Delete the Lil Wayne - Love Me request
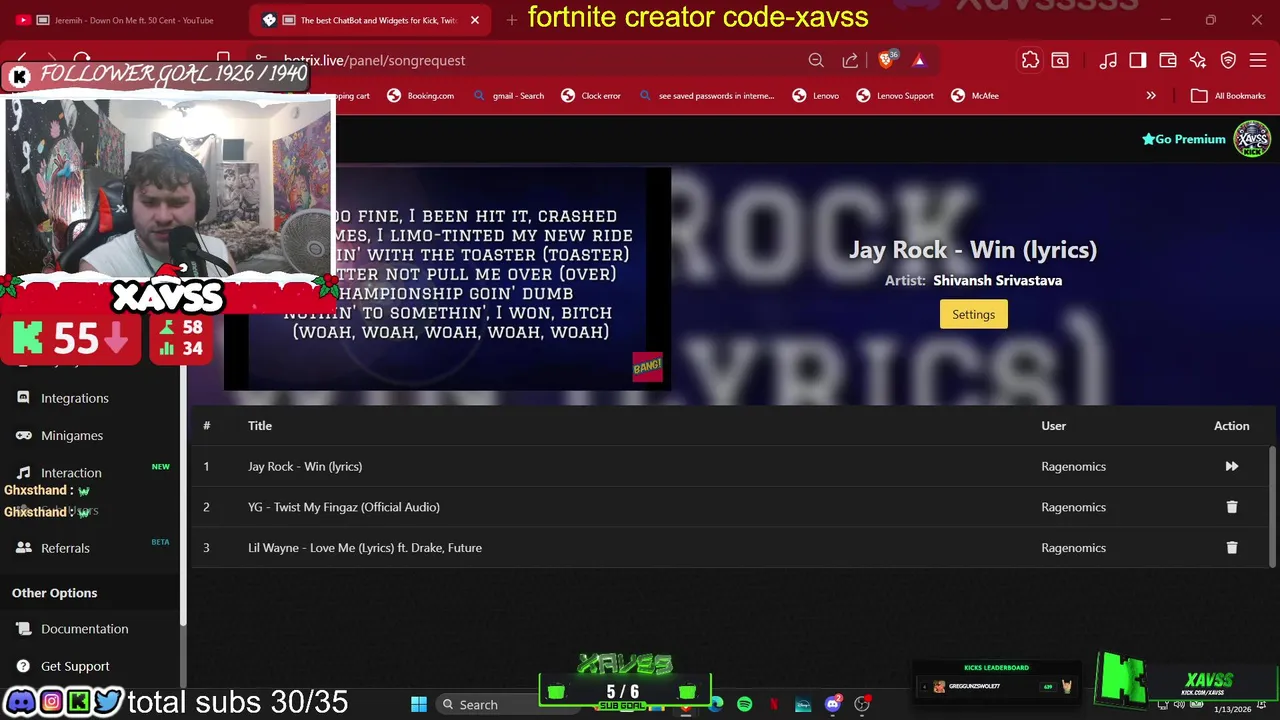This screenshot has width=1280, height=720. pos(1231,548)
